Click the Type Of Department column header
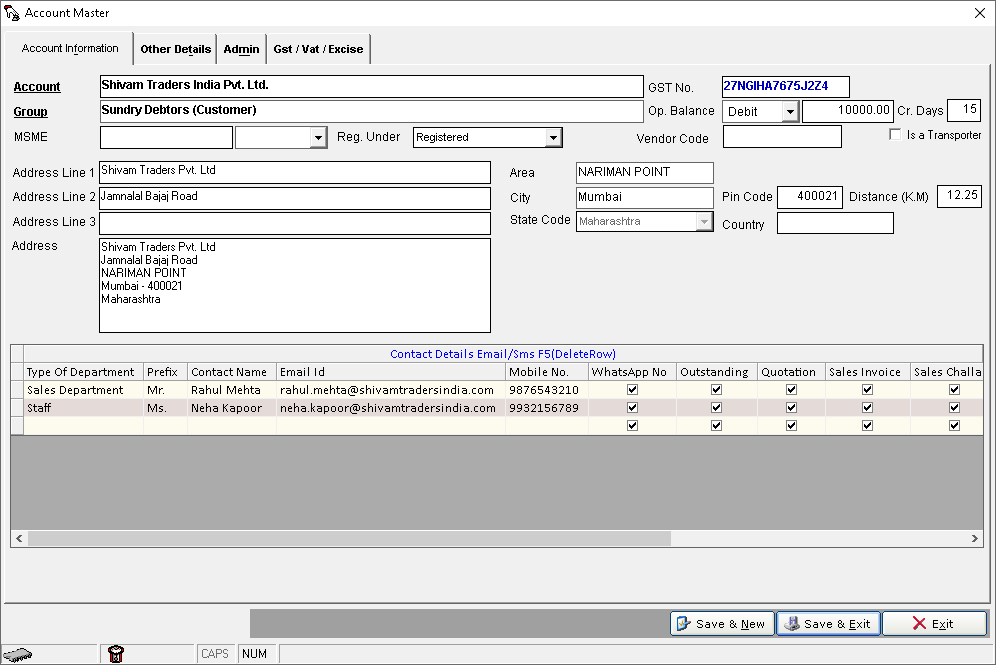 [x=83, y=372]
